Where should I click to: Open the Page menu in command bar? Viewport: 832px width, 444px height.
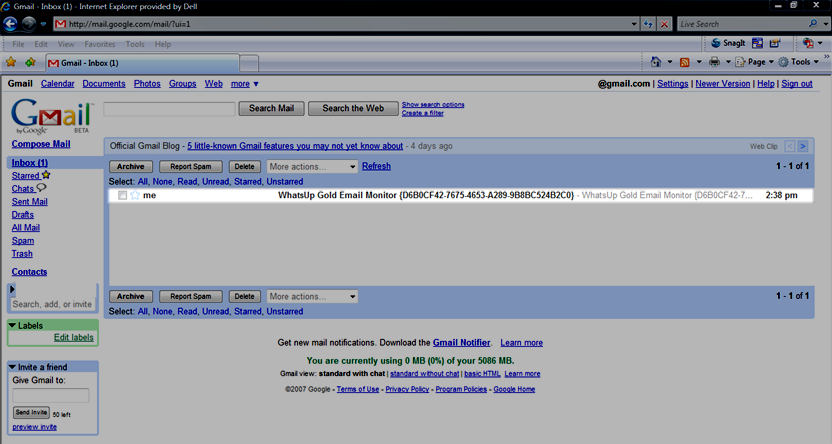click(754, 62)
